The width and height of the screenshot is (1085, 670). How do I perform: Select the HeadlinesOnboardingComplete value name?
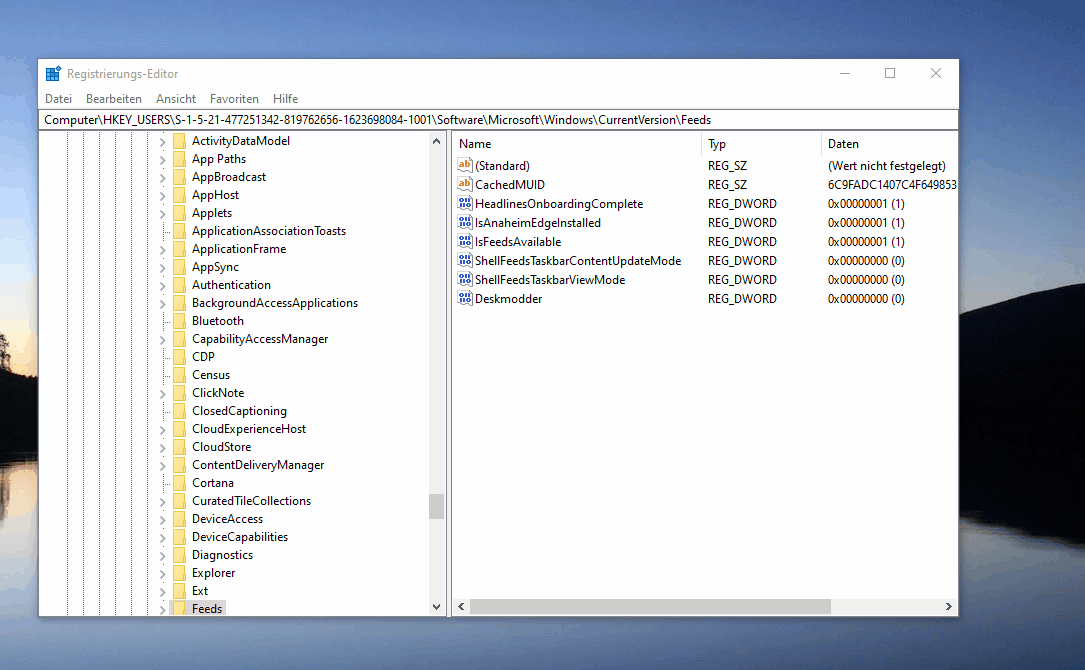click(x=559, y=204)
